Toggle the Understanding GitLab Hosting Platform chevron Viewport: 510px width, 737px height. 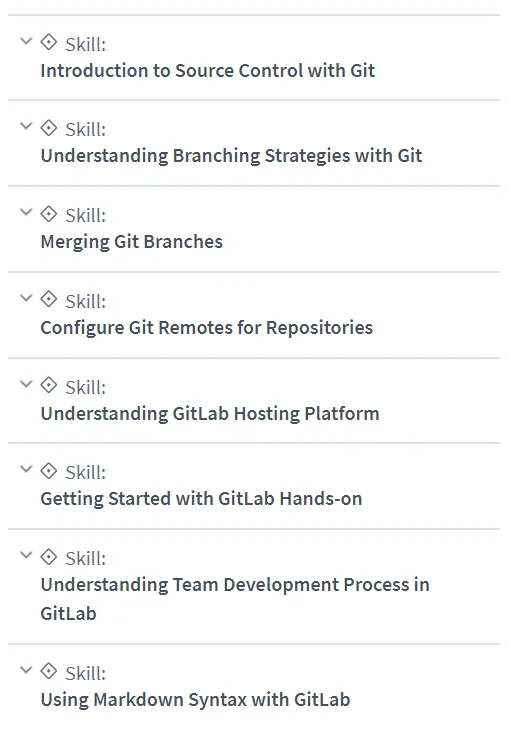(26, 384)
